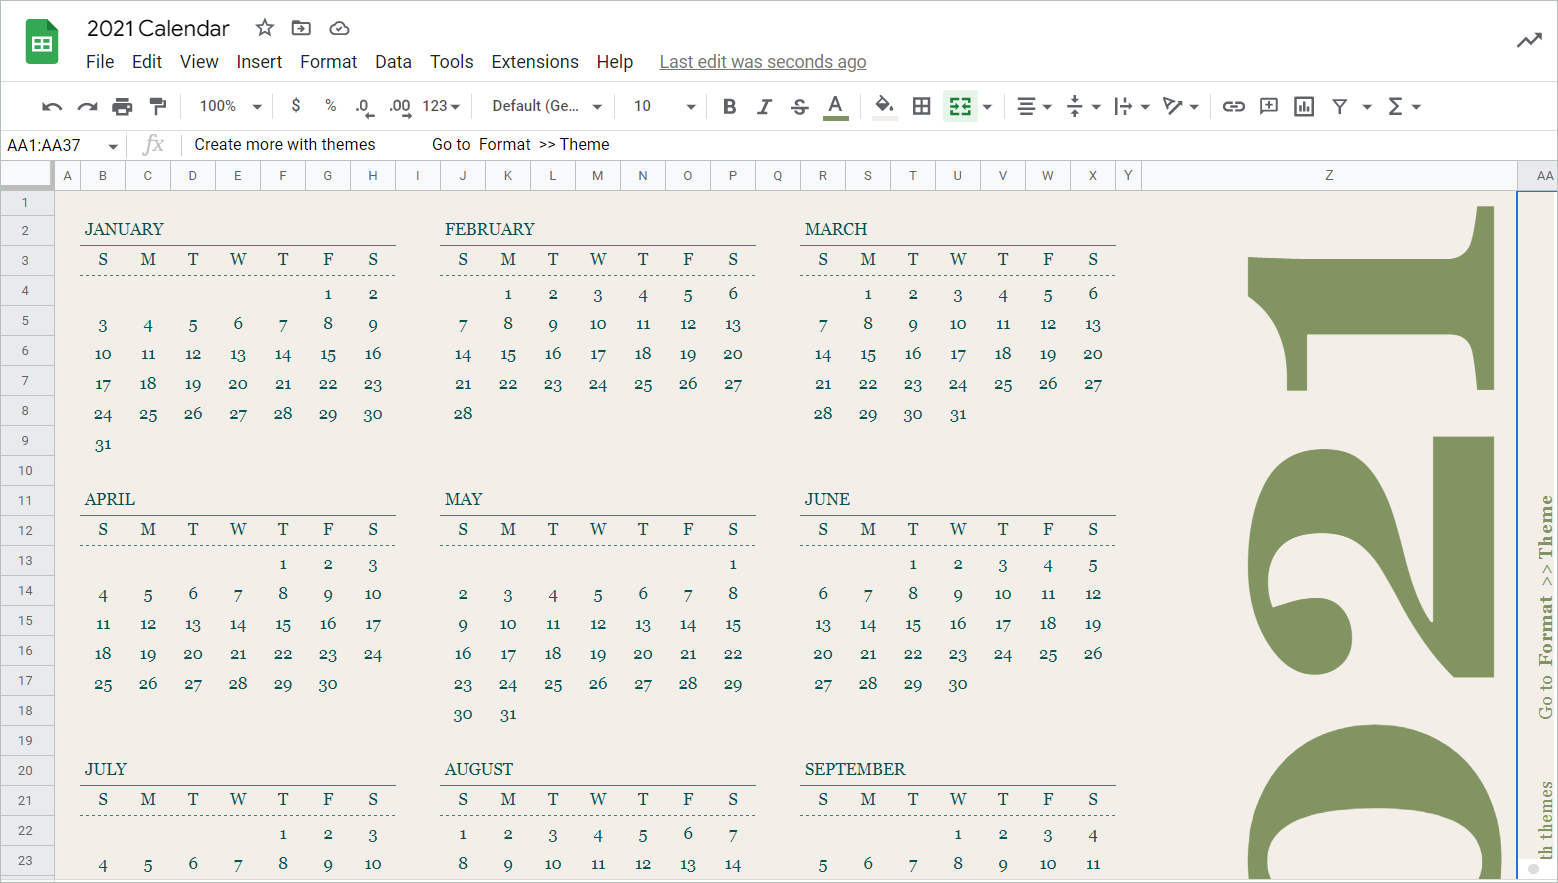Click the Insert link icon

pos(1233,105)
